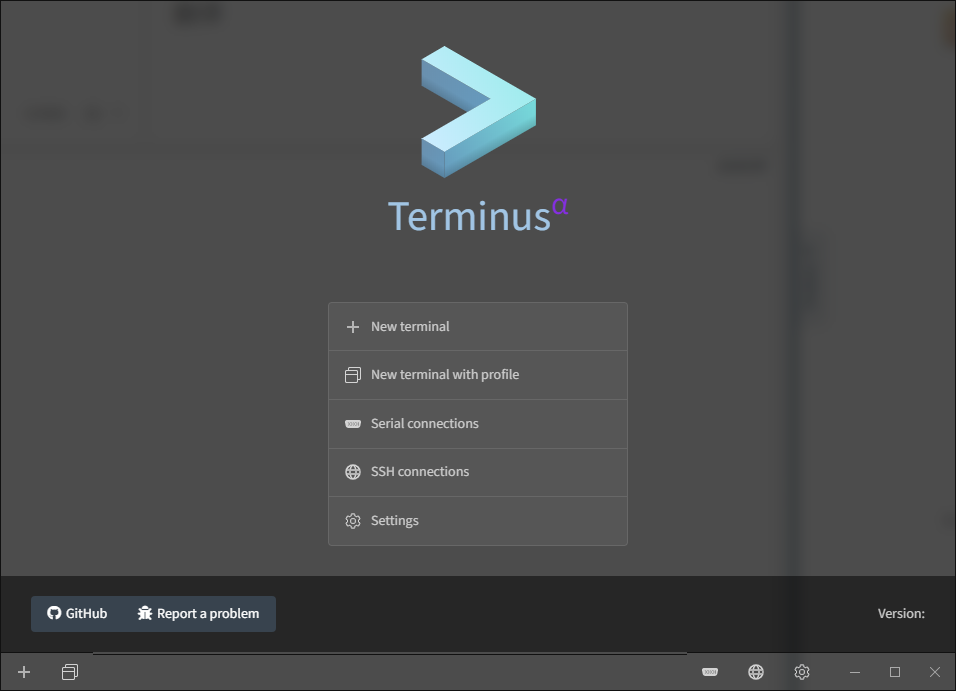Maximize the Terminus window
The image size is (956, 691).
click(x=895, y=672)
